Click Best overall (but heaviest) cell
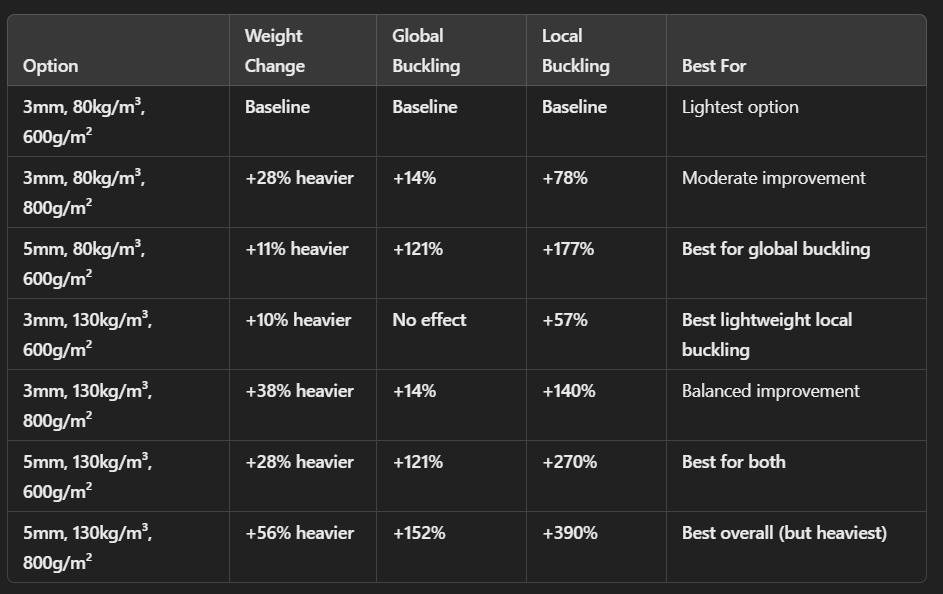 coord(784,533)
